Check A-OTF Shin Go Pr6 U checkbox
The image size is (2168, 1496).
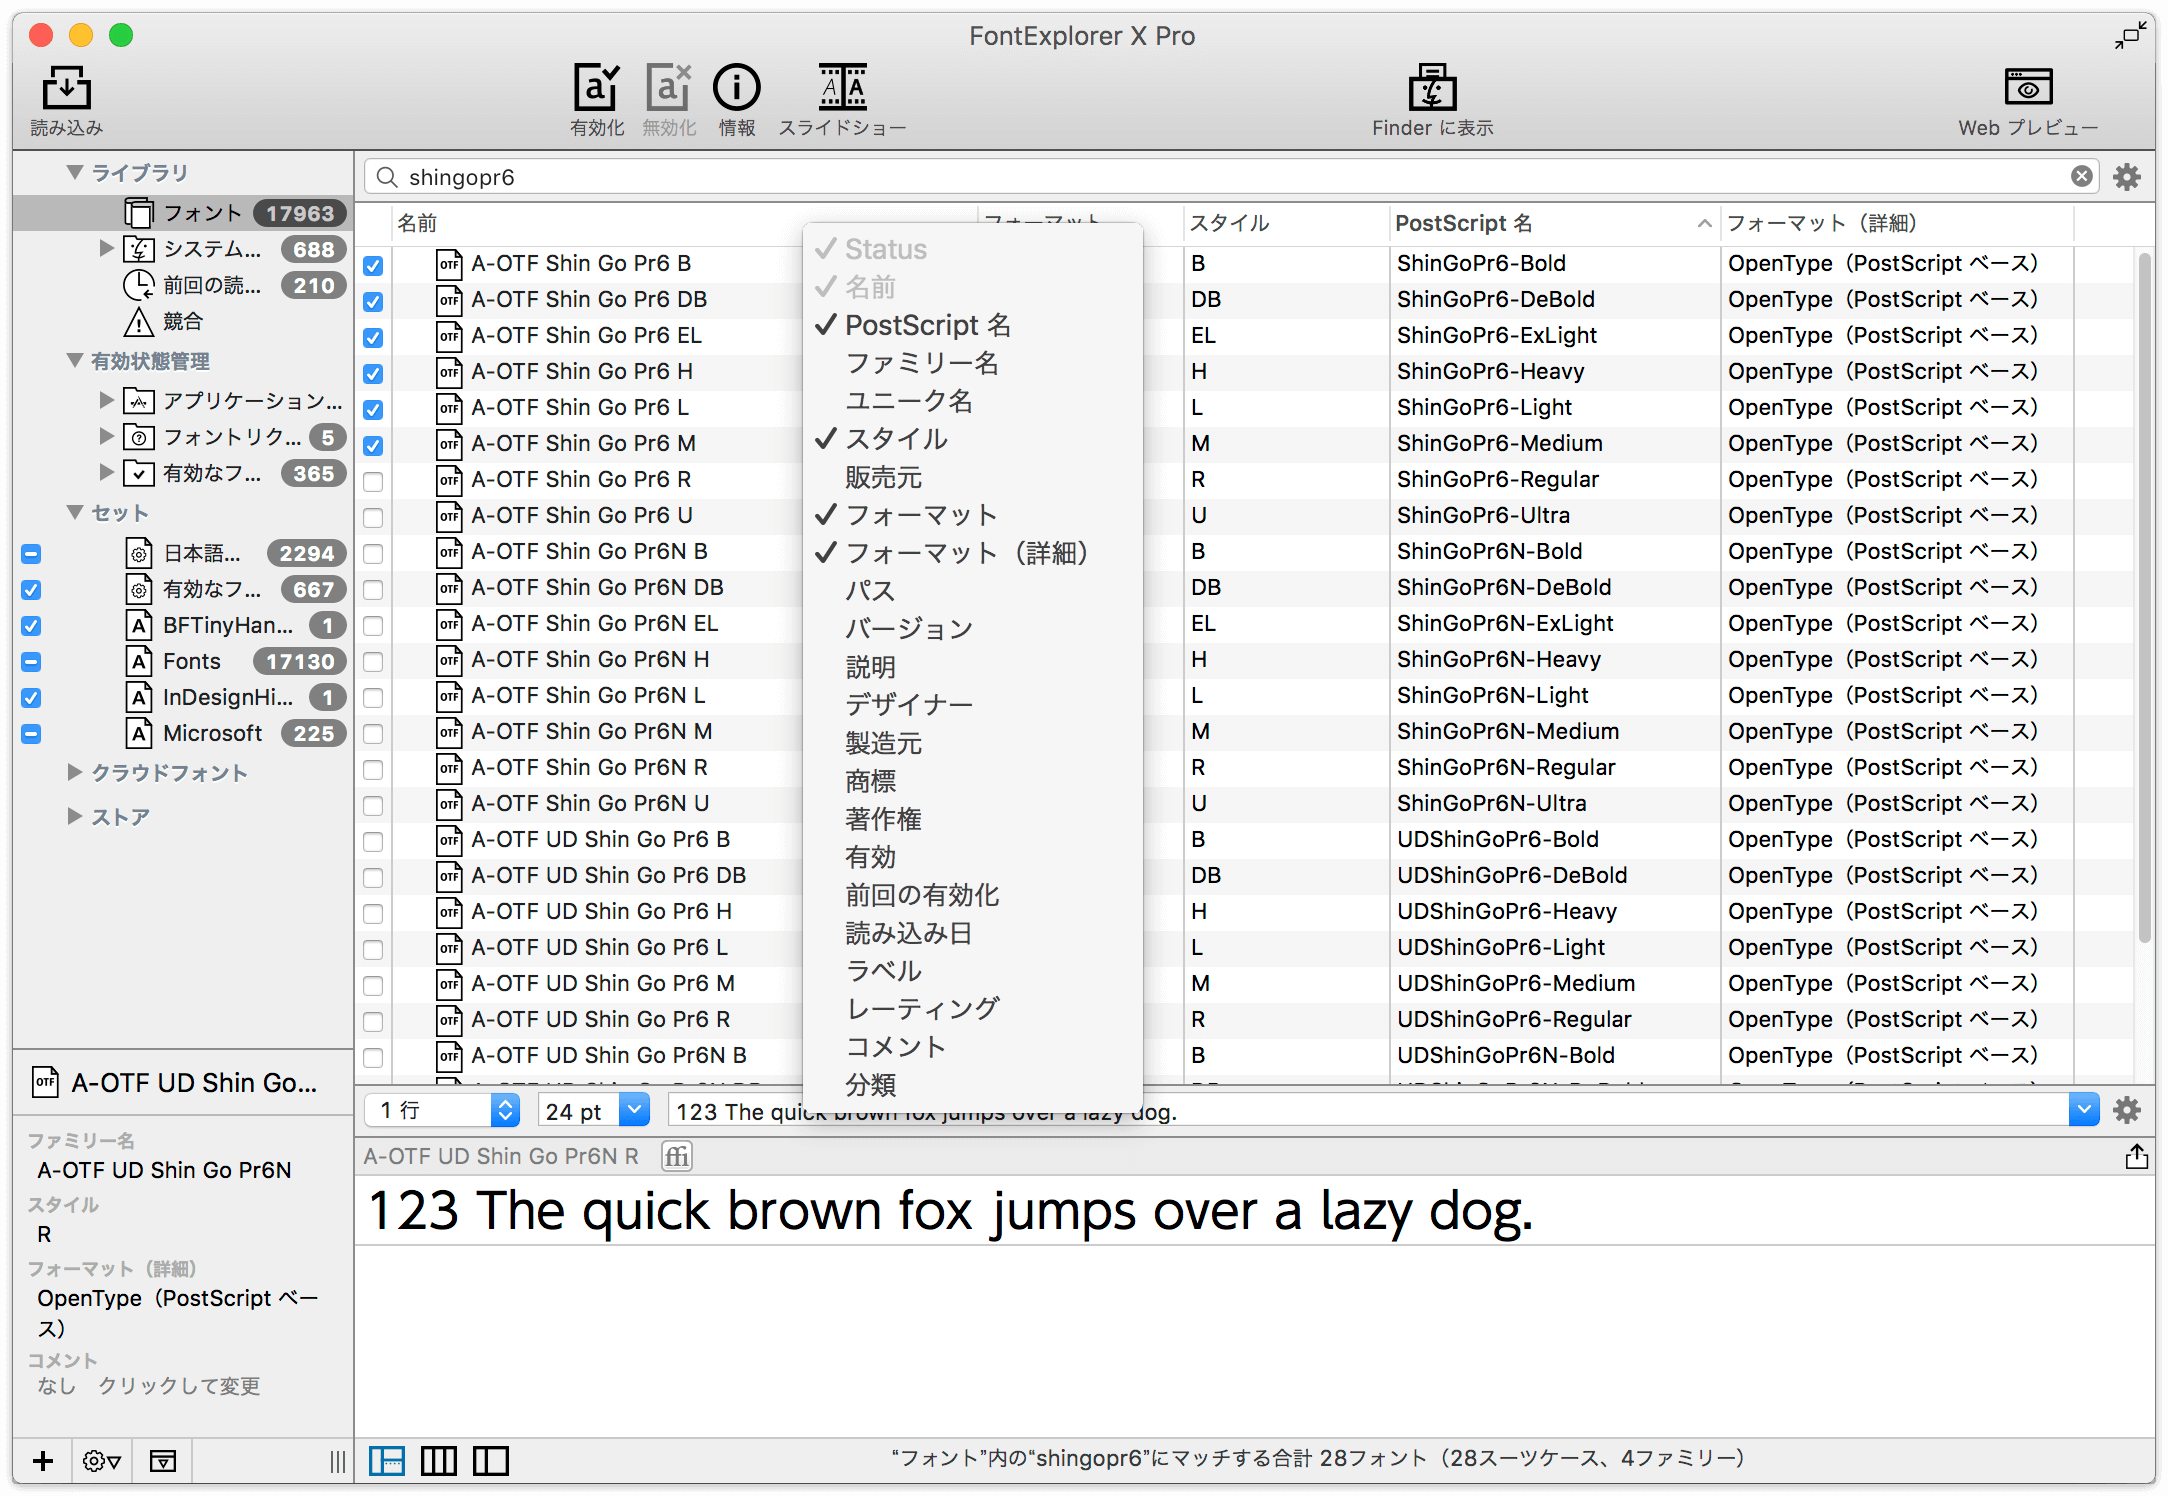373,517
